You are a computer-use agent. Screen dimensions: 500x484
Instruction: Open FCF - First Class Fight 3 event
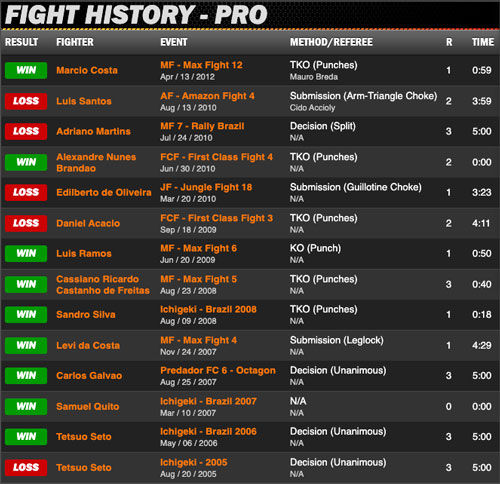click(x=216, y=218)
